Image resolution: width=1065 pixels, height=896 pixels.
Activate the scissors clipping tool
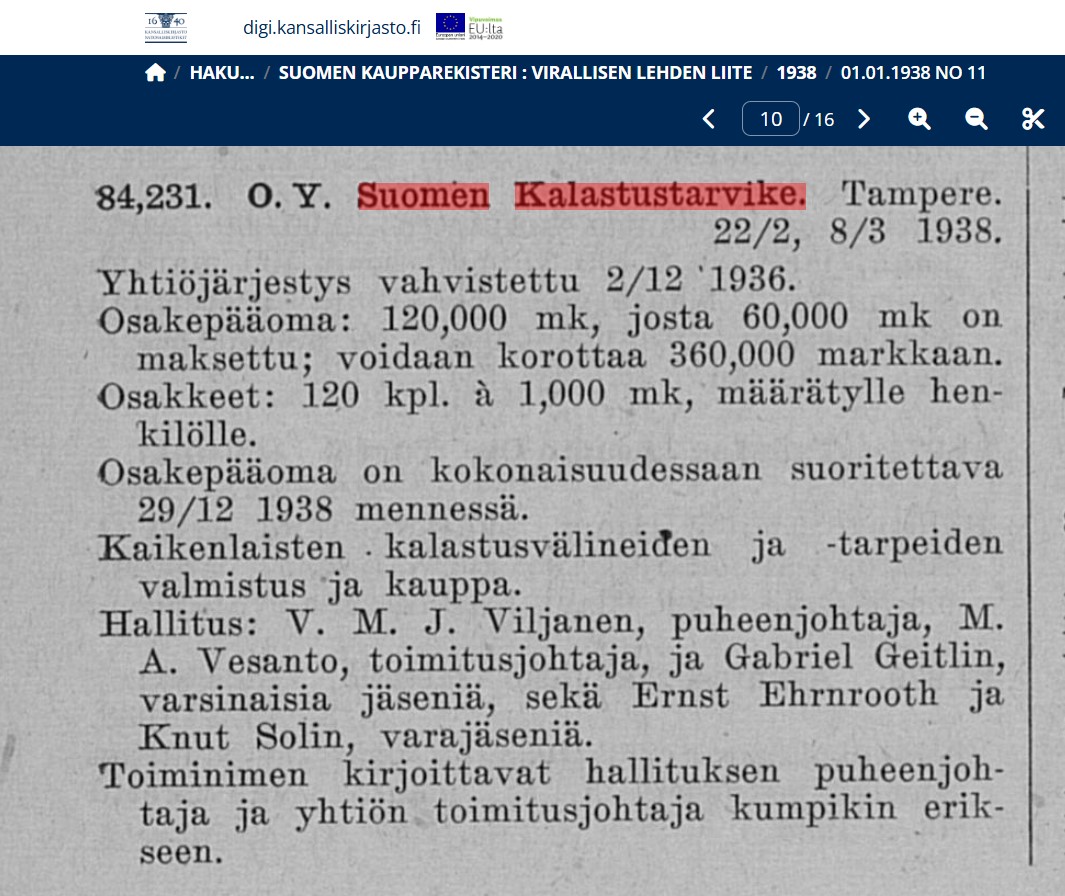[1033, 119]
